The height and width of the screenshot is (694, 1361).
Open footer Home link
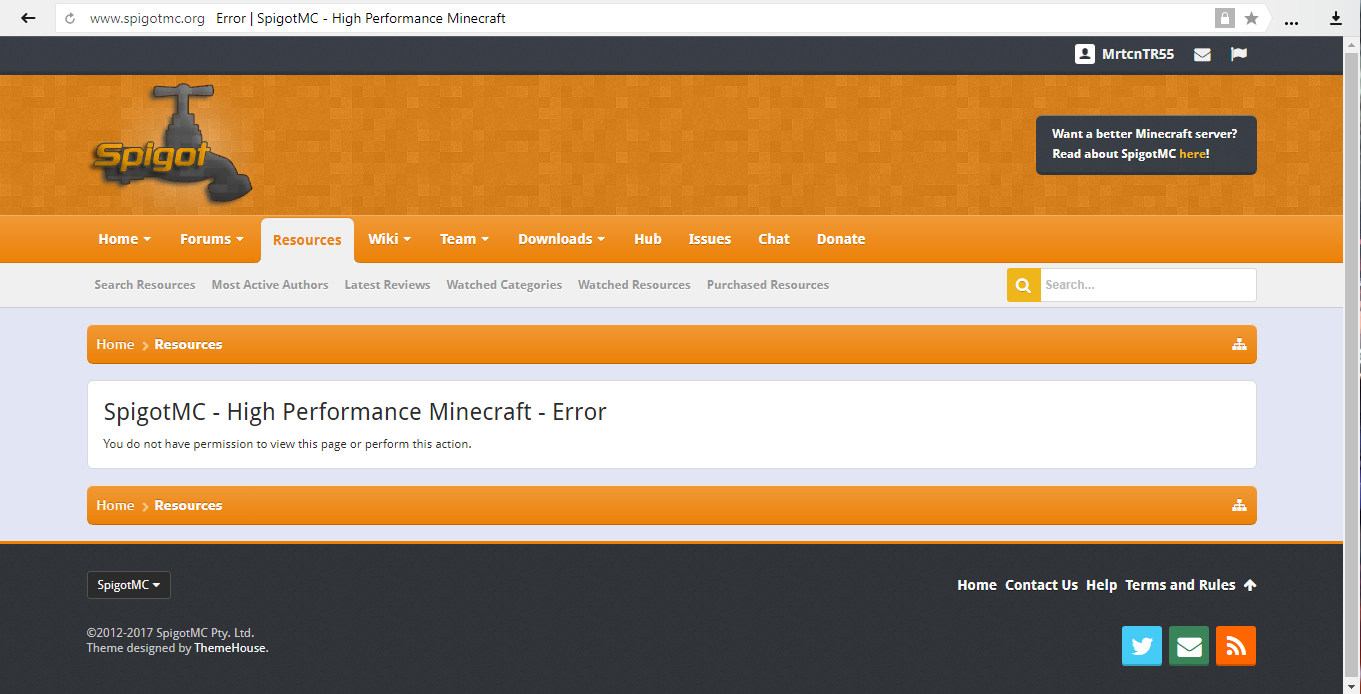click(x=977, y=585)
